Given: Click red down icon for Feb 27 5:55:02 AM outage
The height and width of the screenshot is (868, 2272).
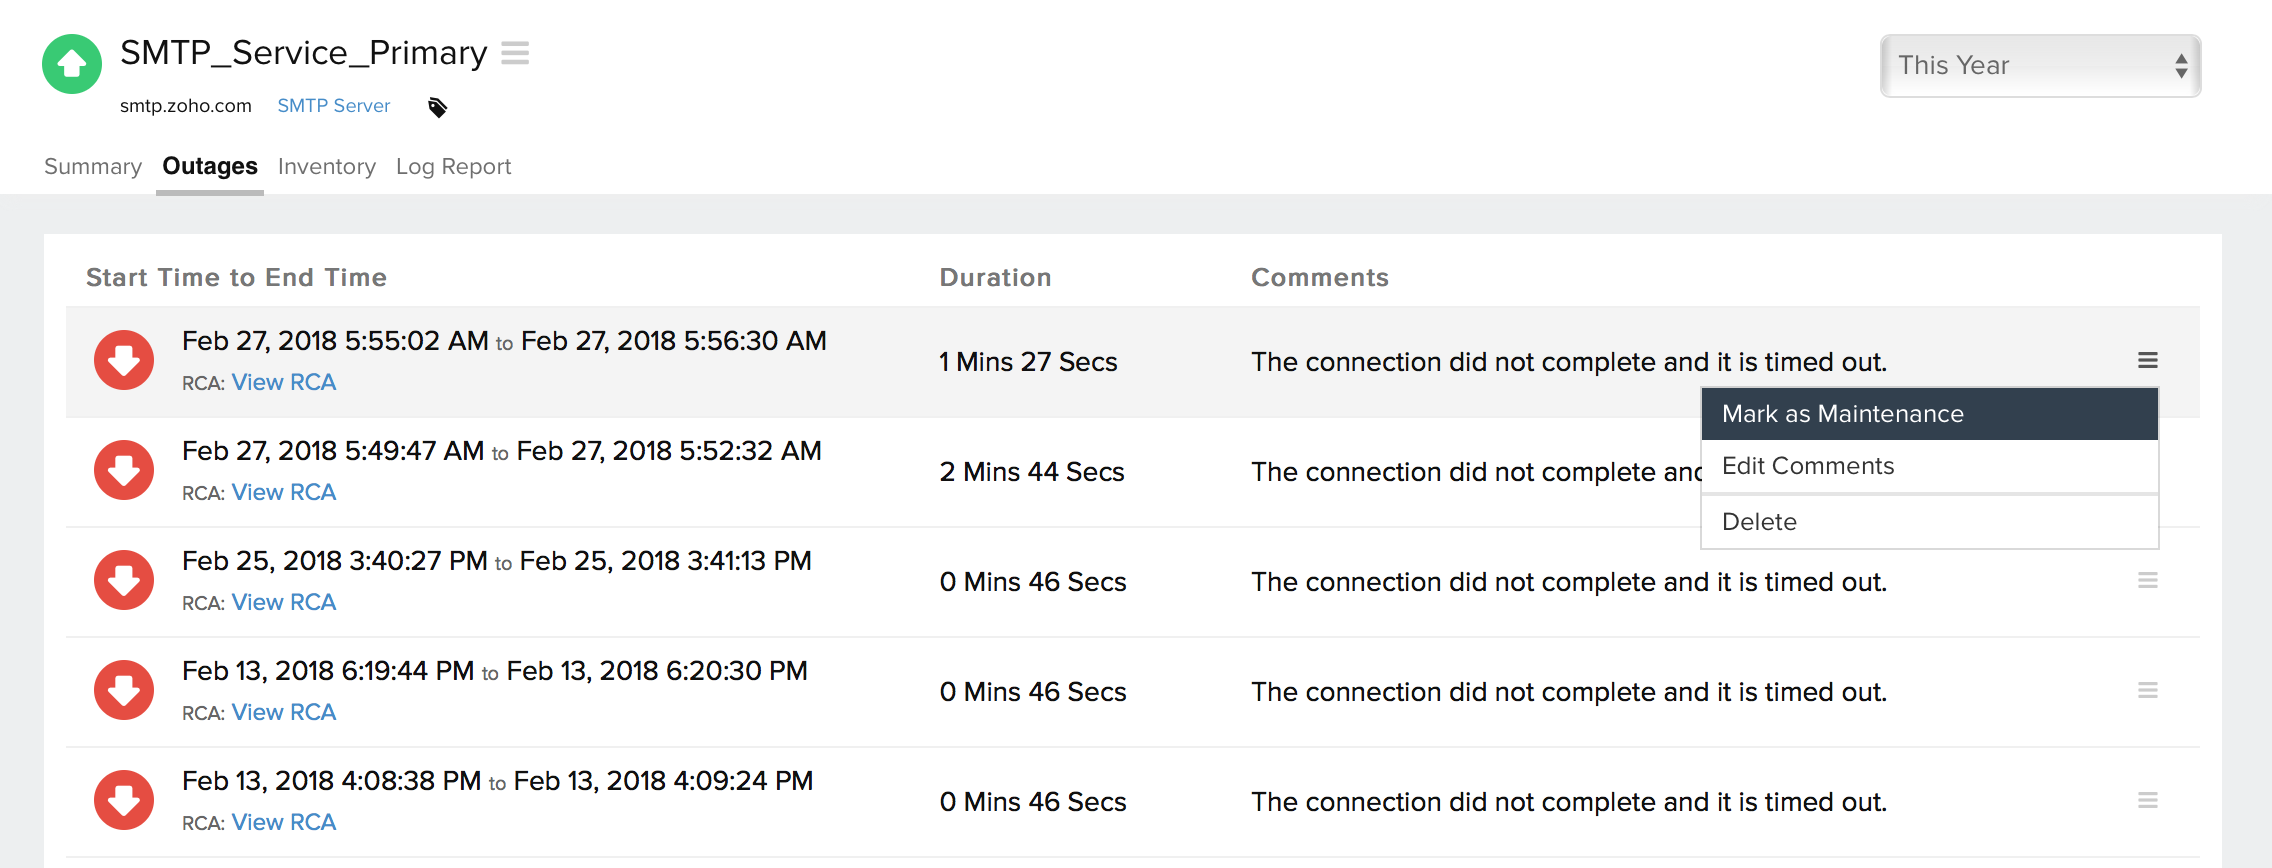Looking at the screenshot, I should point(124,360).
